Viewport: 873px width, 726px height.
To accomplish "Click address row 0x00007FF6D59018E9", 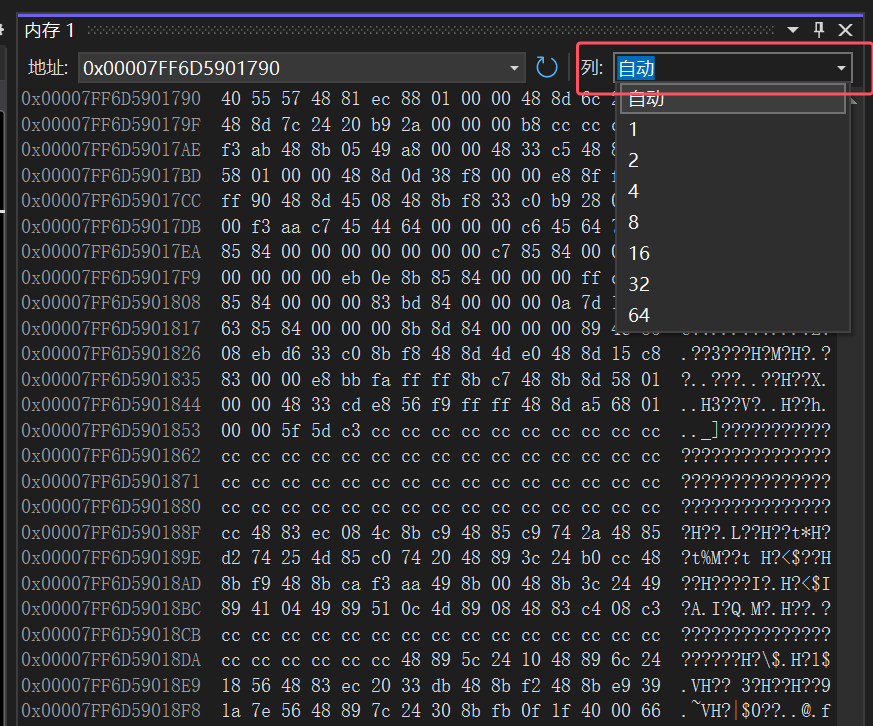I will pyautogui.click(x=111, y=685).
